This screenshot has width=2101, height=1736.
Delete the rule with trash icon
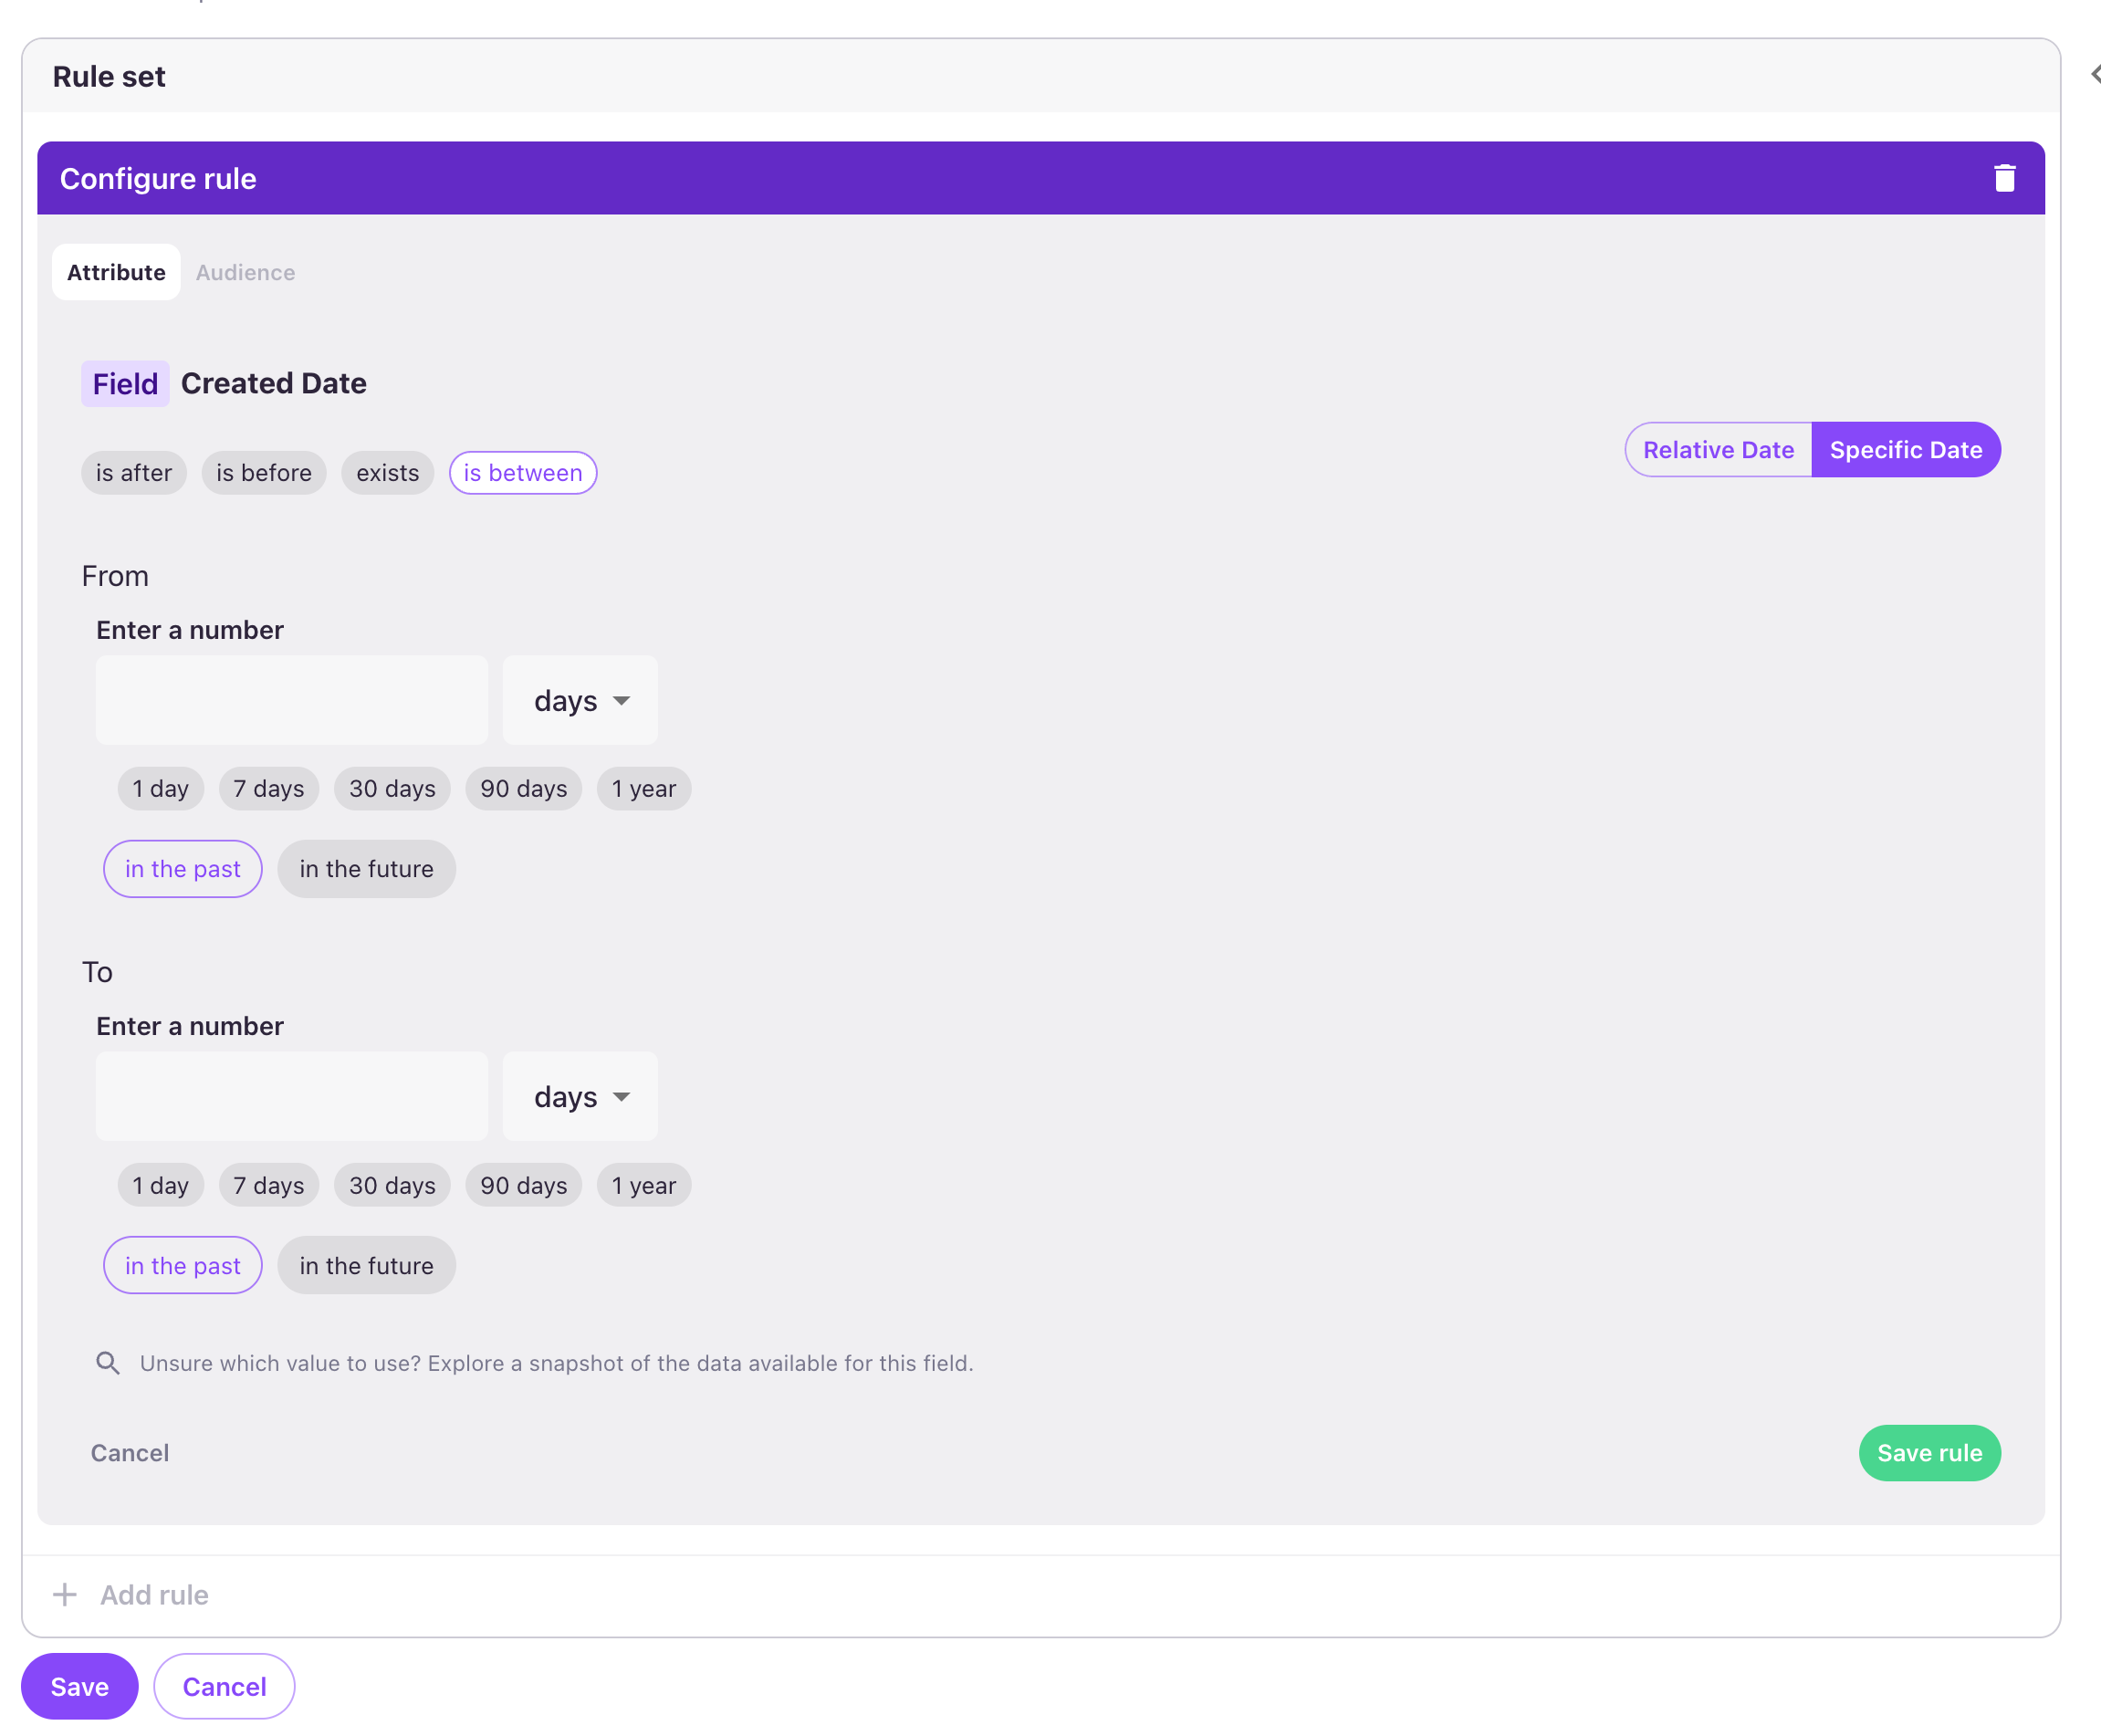2004,178
